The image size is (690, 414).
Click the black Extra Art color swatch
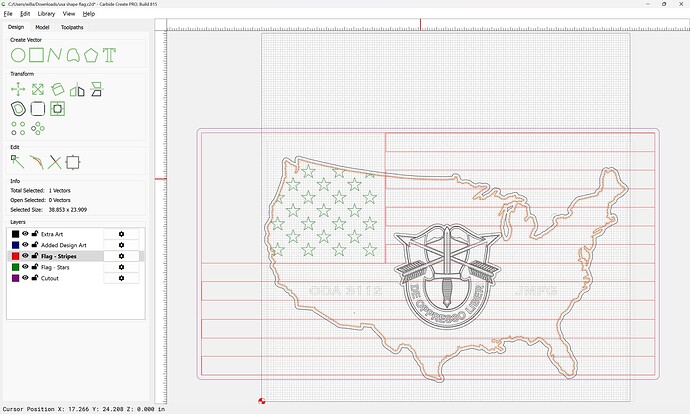tap(15, 234)
